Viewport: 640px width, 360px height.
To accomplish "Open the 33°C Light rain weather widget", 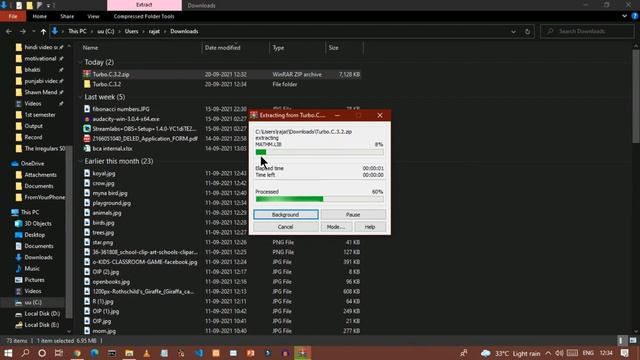I will coord(509,353).
